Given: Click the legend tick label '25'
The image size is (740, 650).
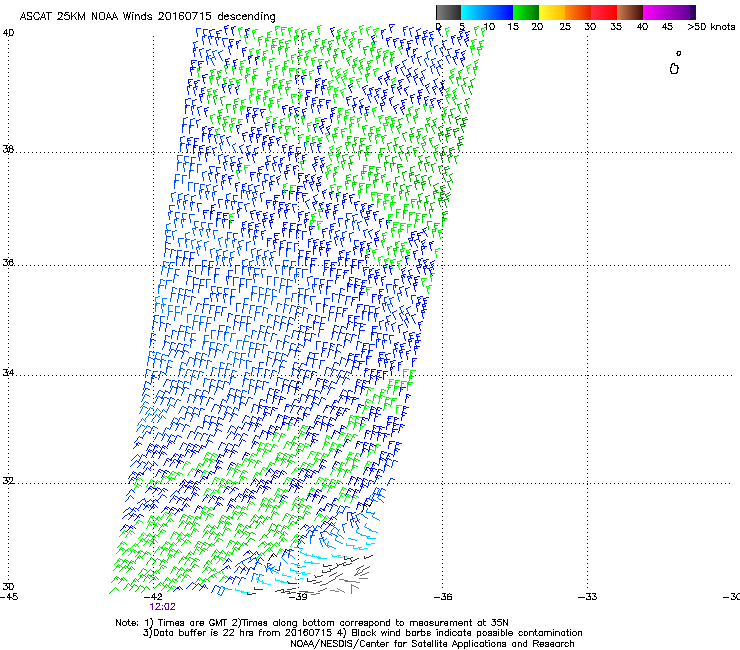Looking at the screenshot, I should 565,26.
